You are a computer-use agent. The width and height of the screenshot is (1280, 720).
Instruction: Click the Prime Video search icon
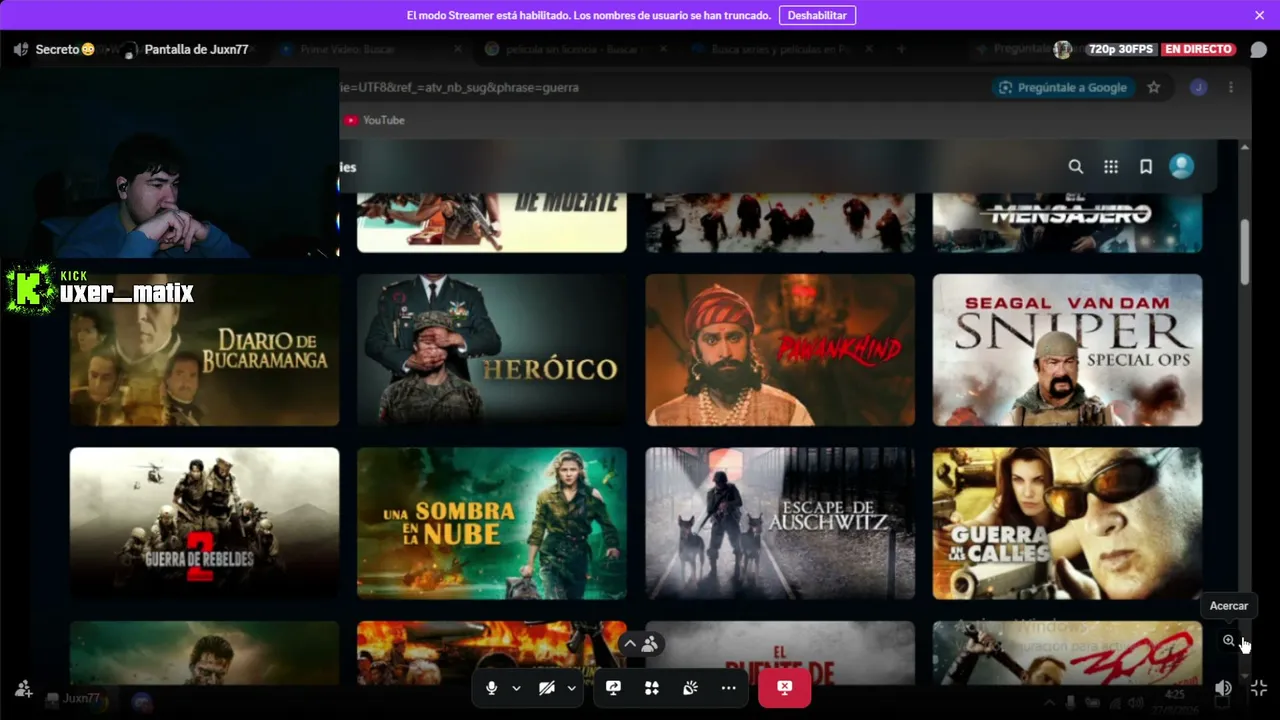click(1075, 167)
